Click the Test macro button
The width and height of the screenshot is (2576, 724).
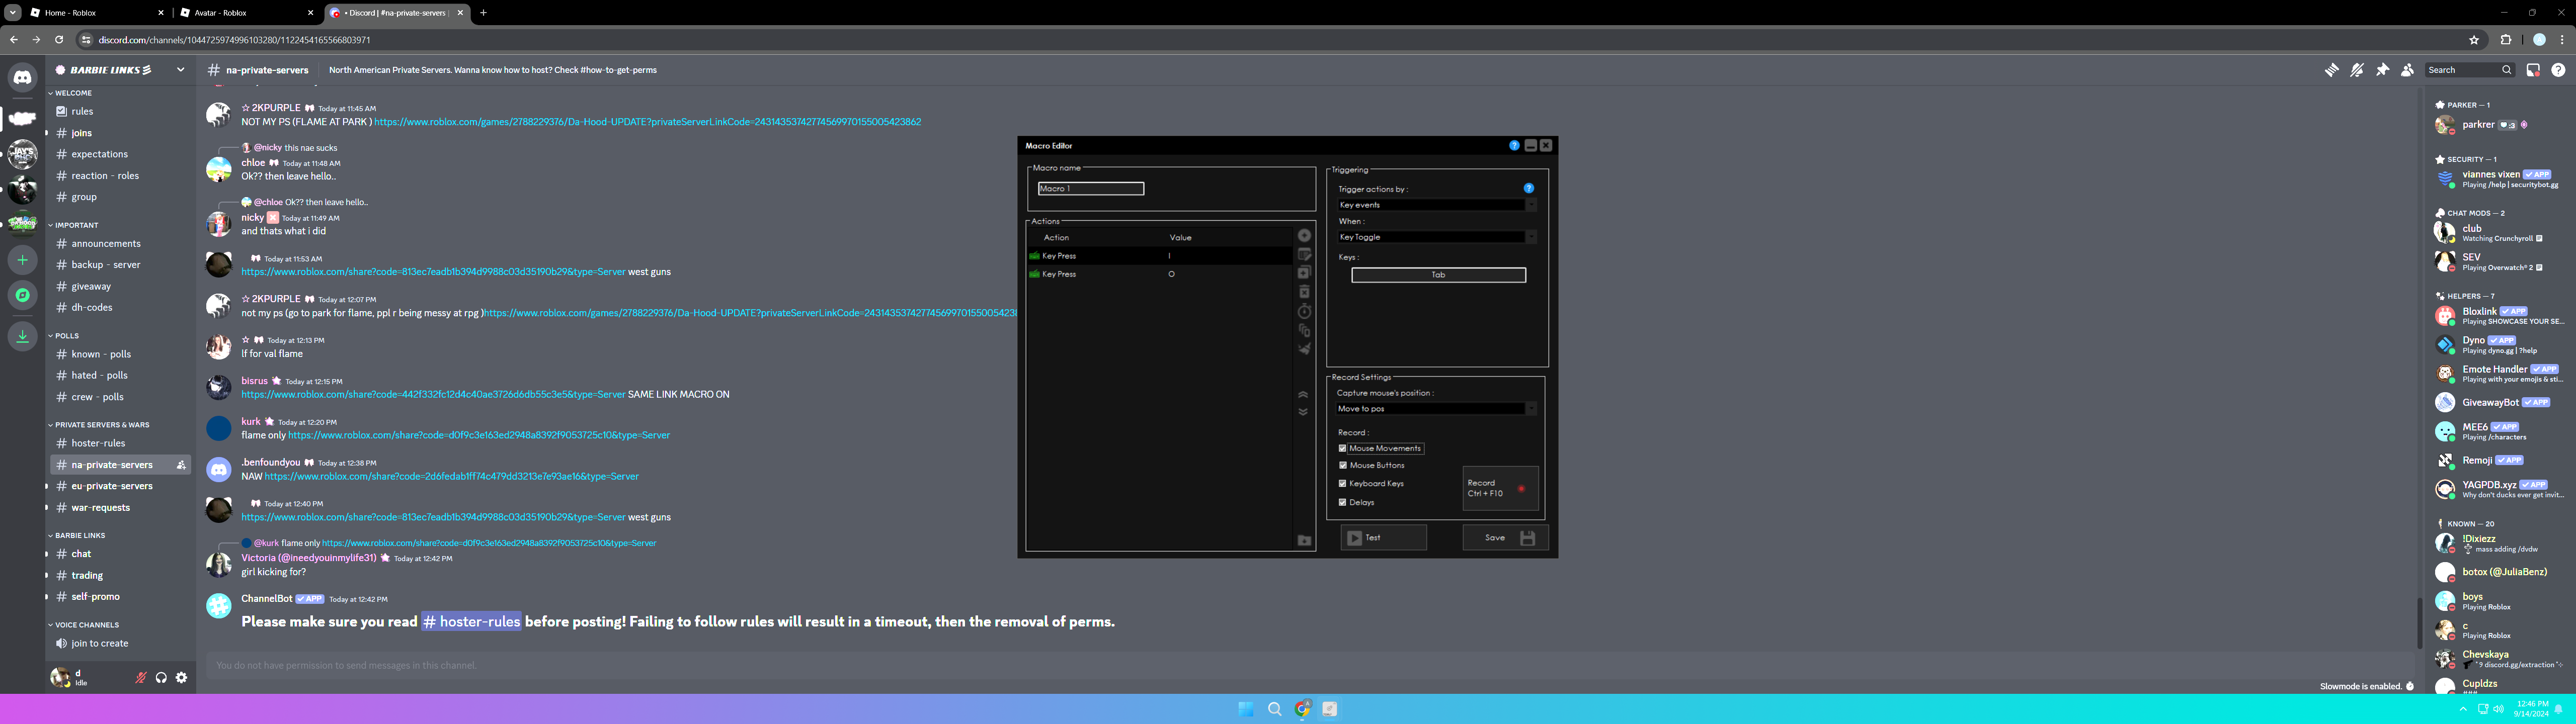(x=1383, y=538)
